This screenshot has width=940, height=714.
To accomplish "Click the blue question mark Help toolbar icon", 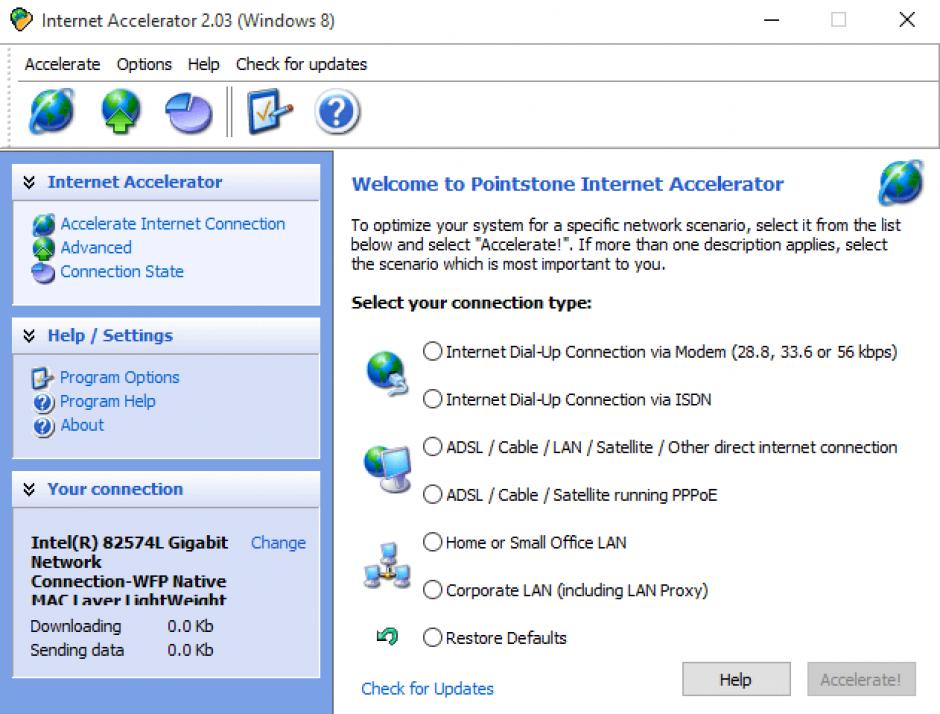I will click(x=337, y=112).
